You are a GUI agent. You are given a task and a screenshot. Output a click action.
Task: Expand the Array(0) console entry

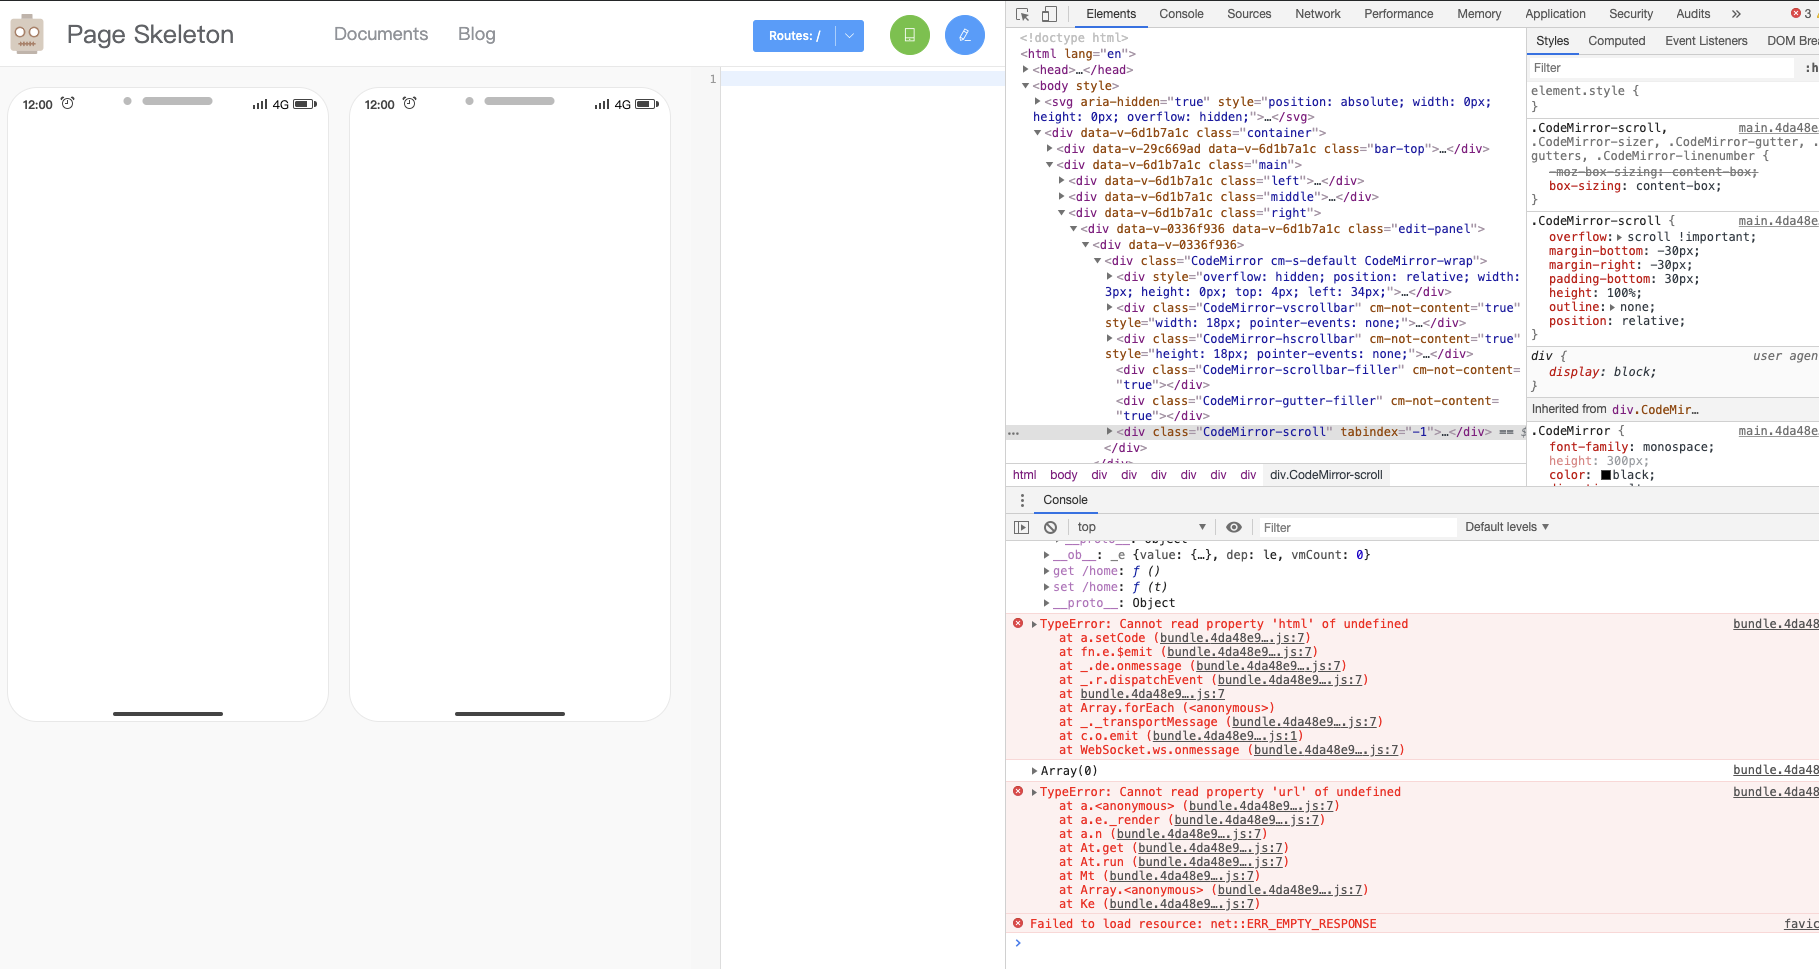pyautogui.click(x=1034, y=771)
